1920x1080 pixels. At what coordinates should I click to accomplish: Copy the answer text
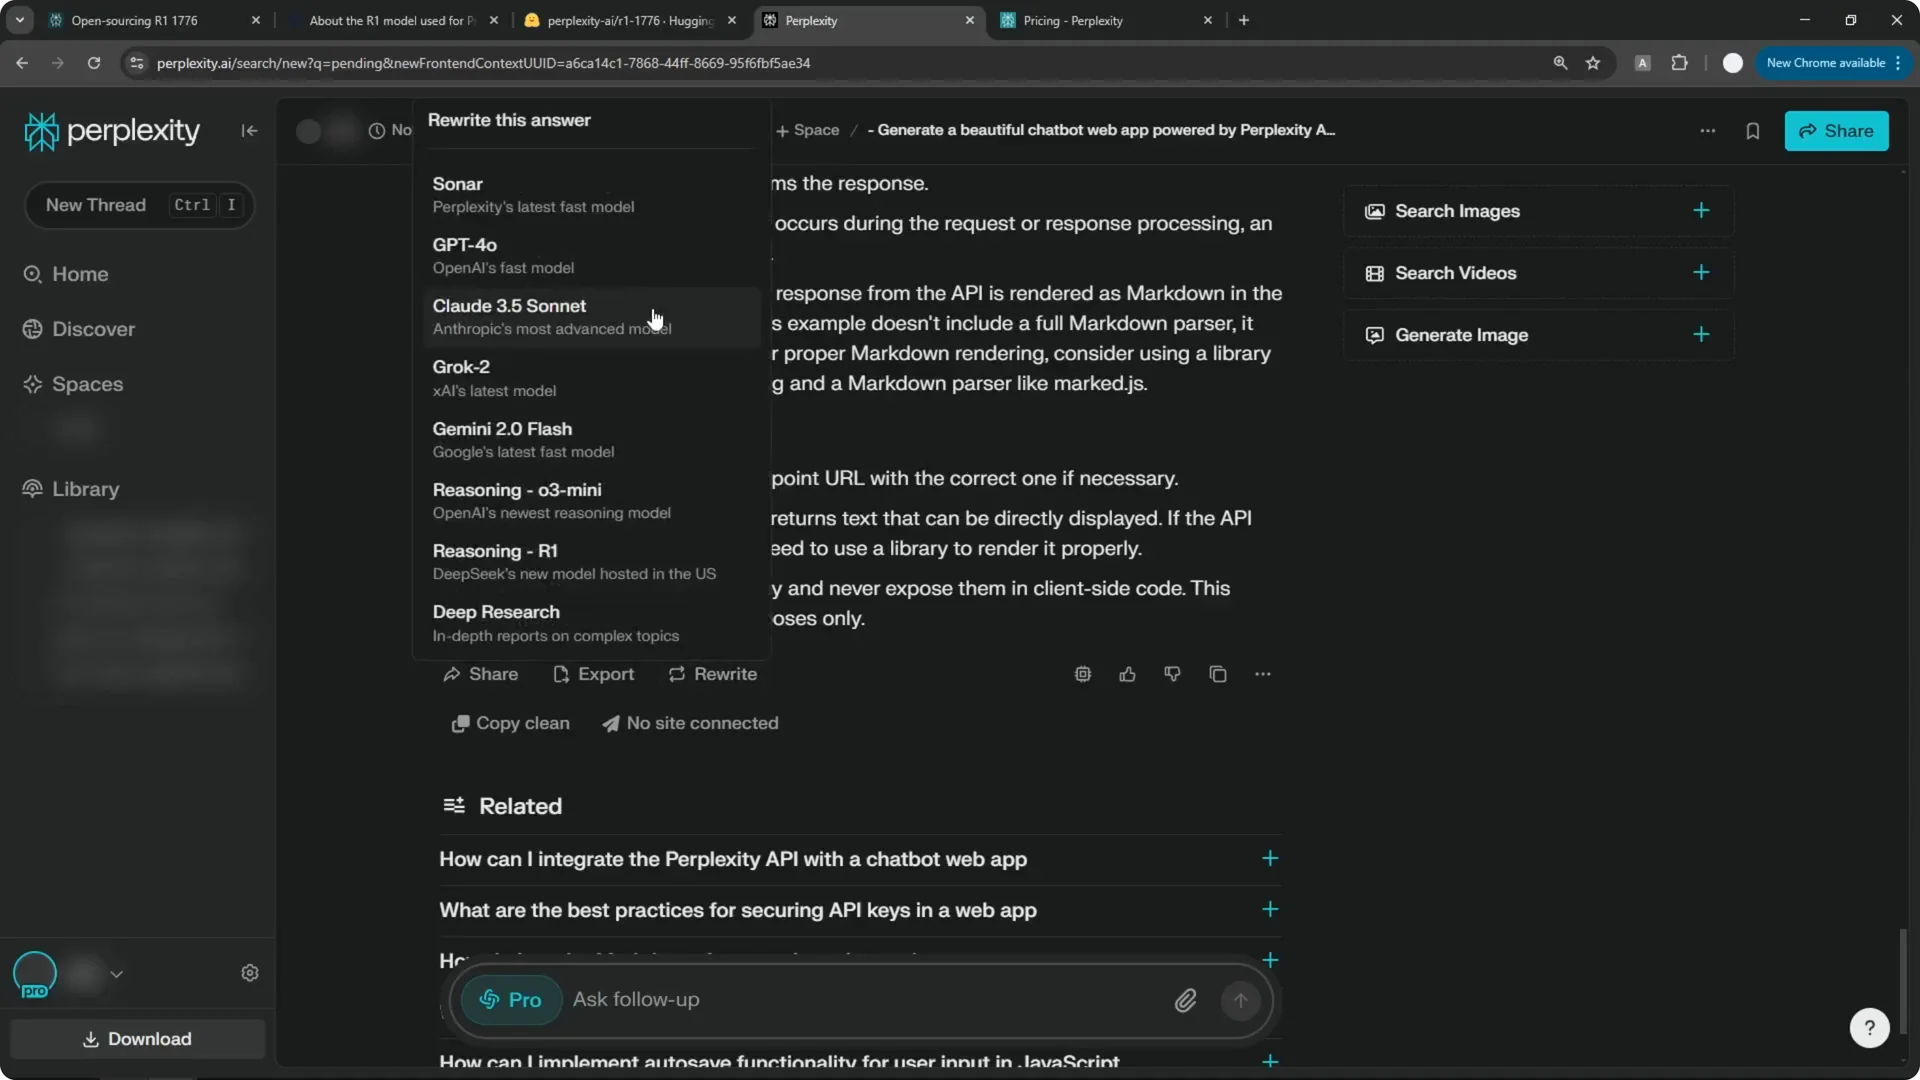pos(1217,674)
